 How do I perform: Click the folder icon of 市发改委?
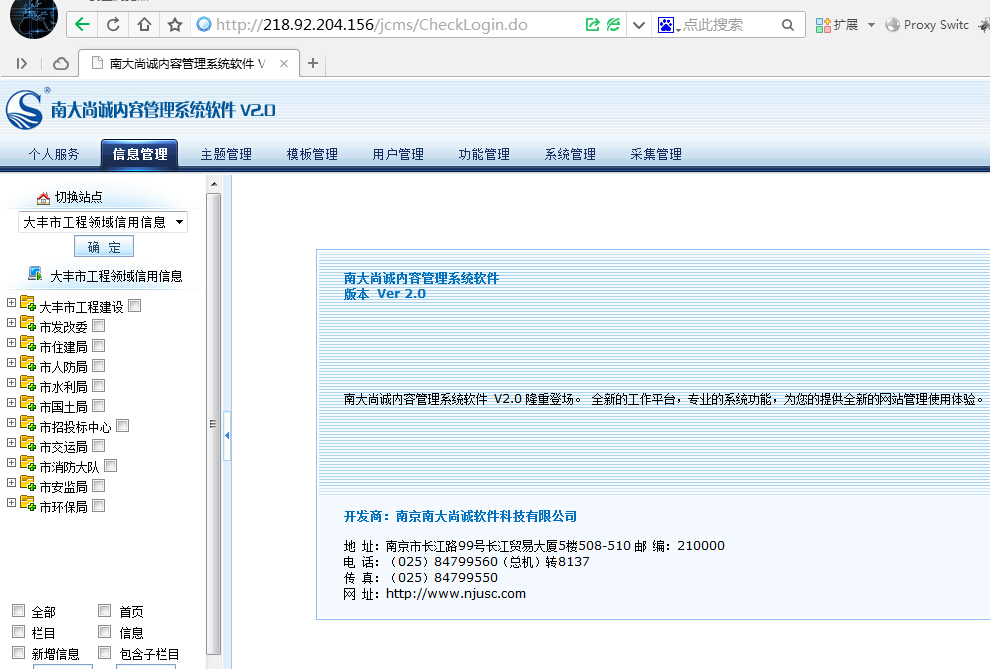pyautogui.click(x=28, y=324)
